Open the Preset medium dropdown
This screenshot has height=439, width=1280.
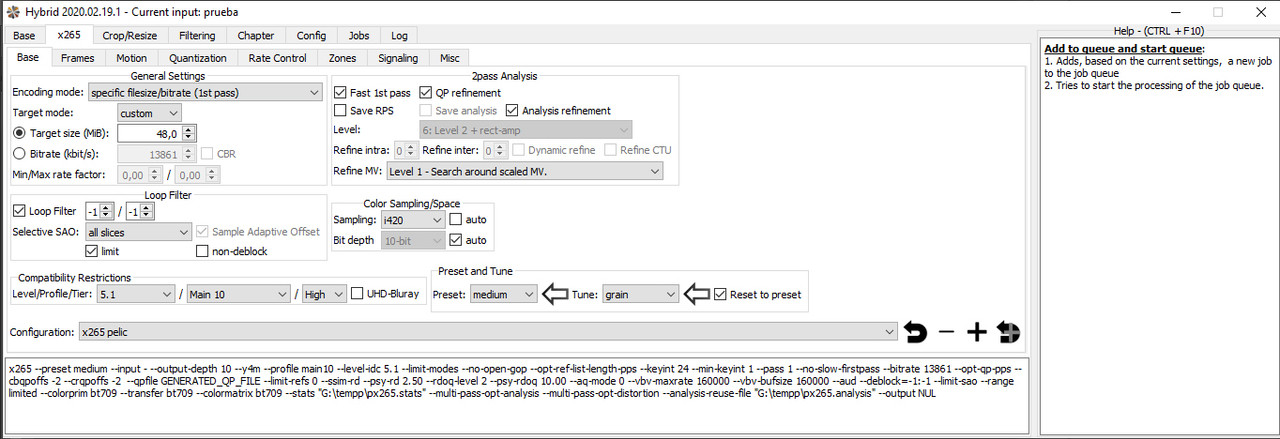tap(503, 295)
